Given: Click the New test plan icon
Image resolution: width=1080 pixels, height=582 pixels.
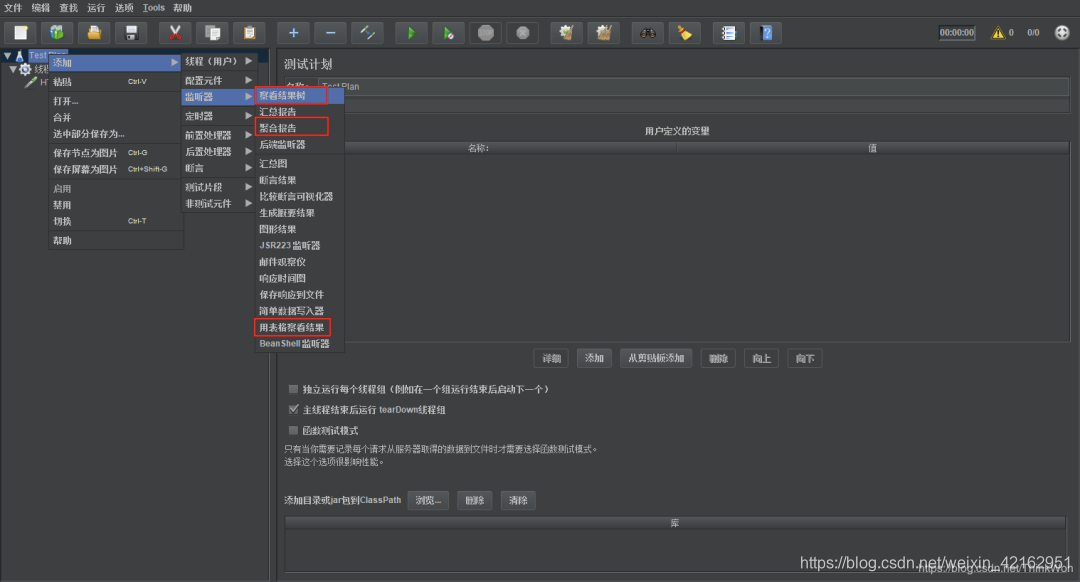Looking at the screenshot, I should point(21,32).
